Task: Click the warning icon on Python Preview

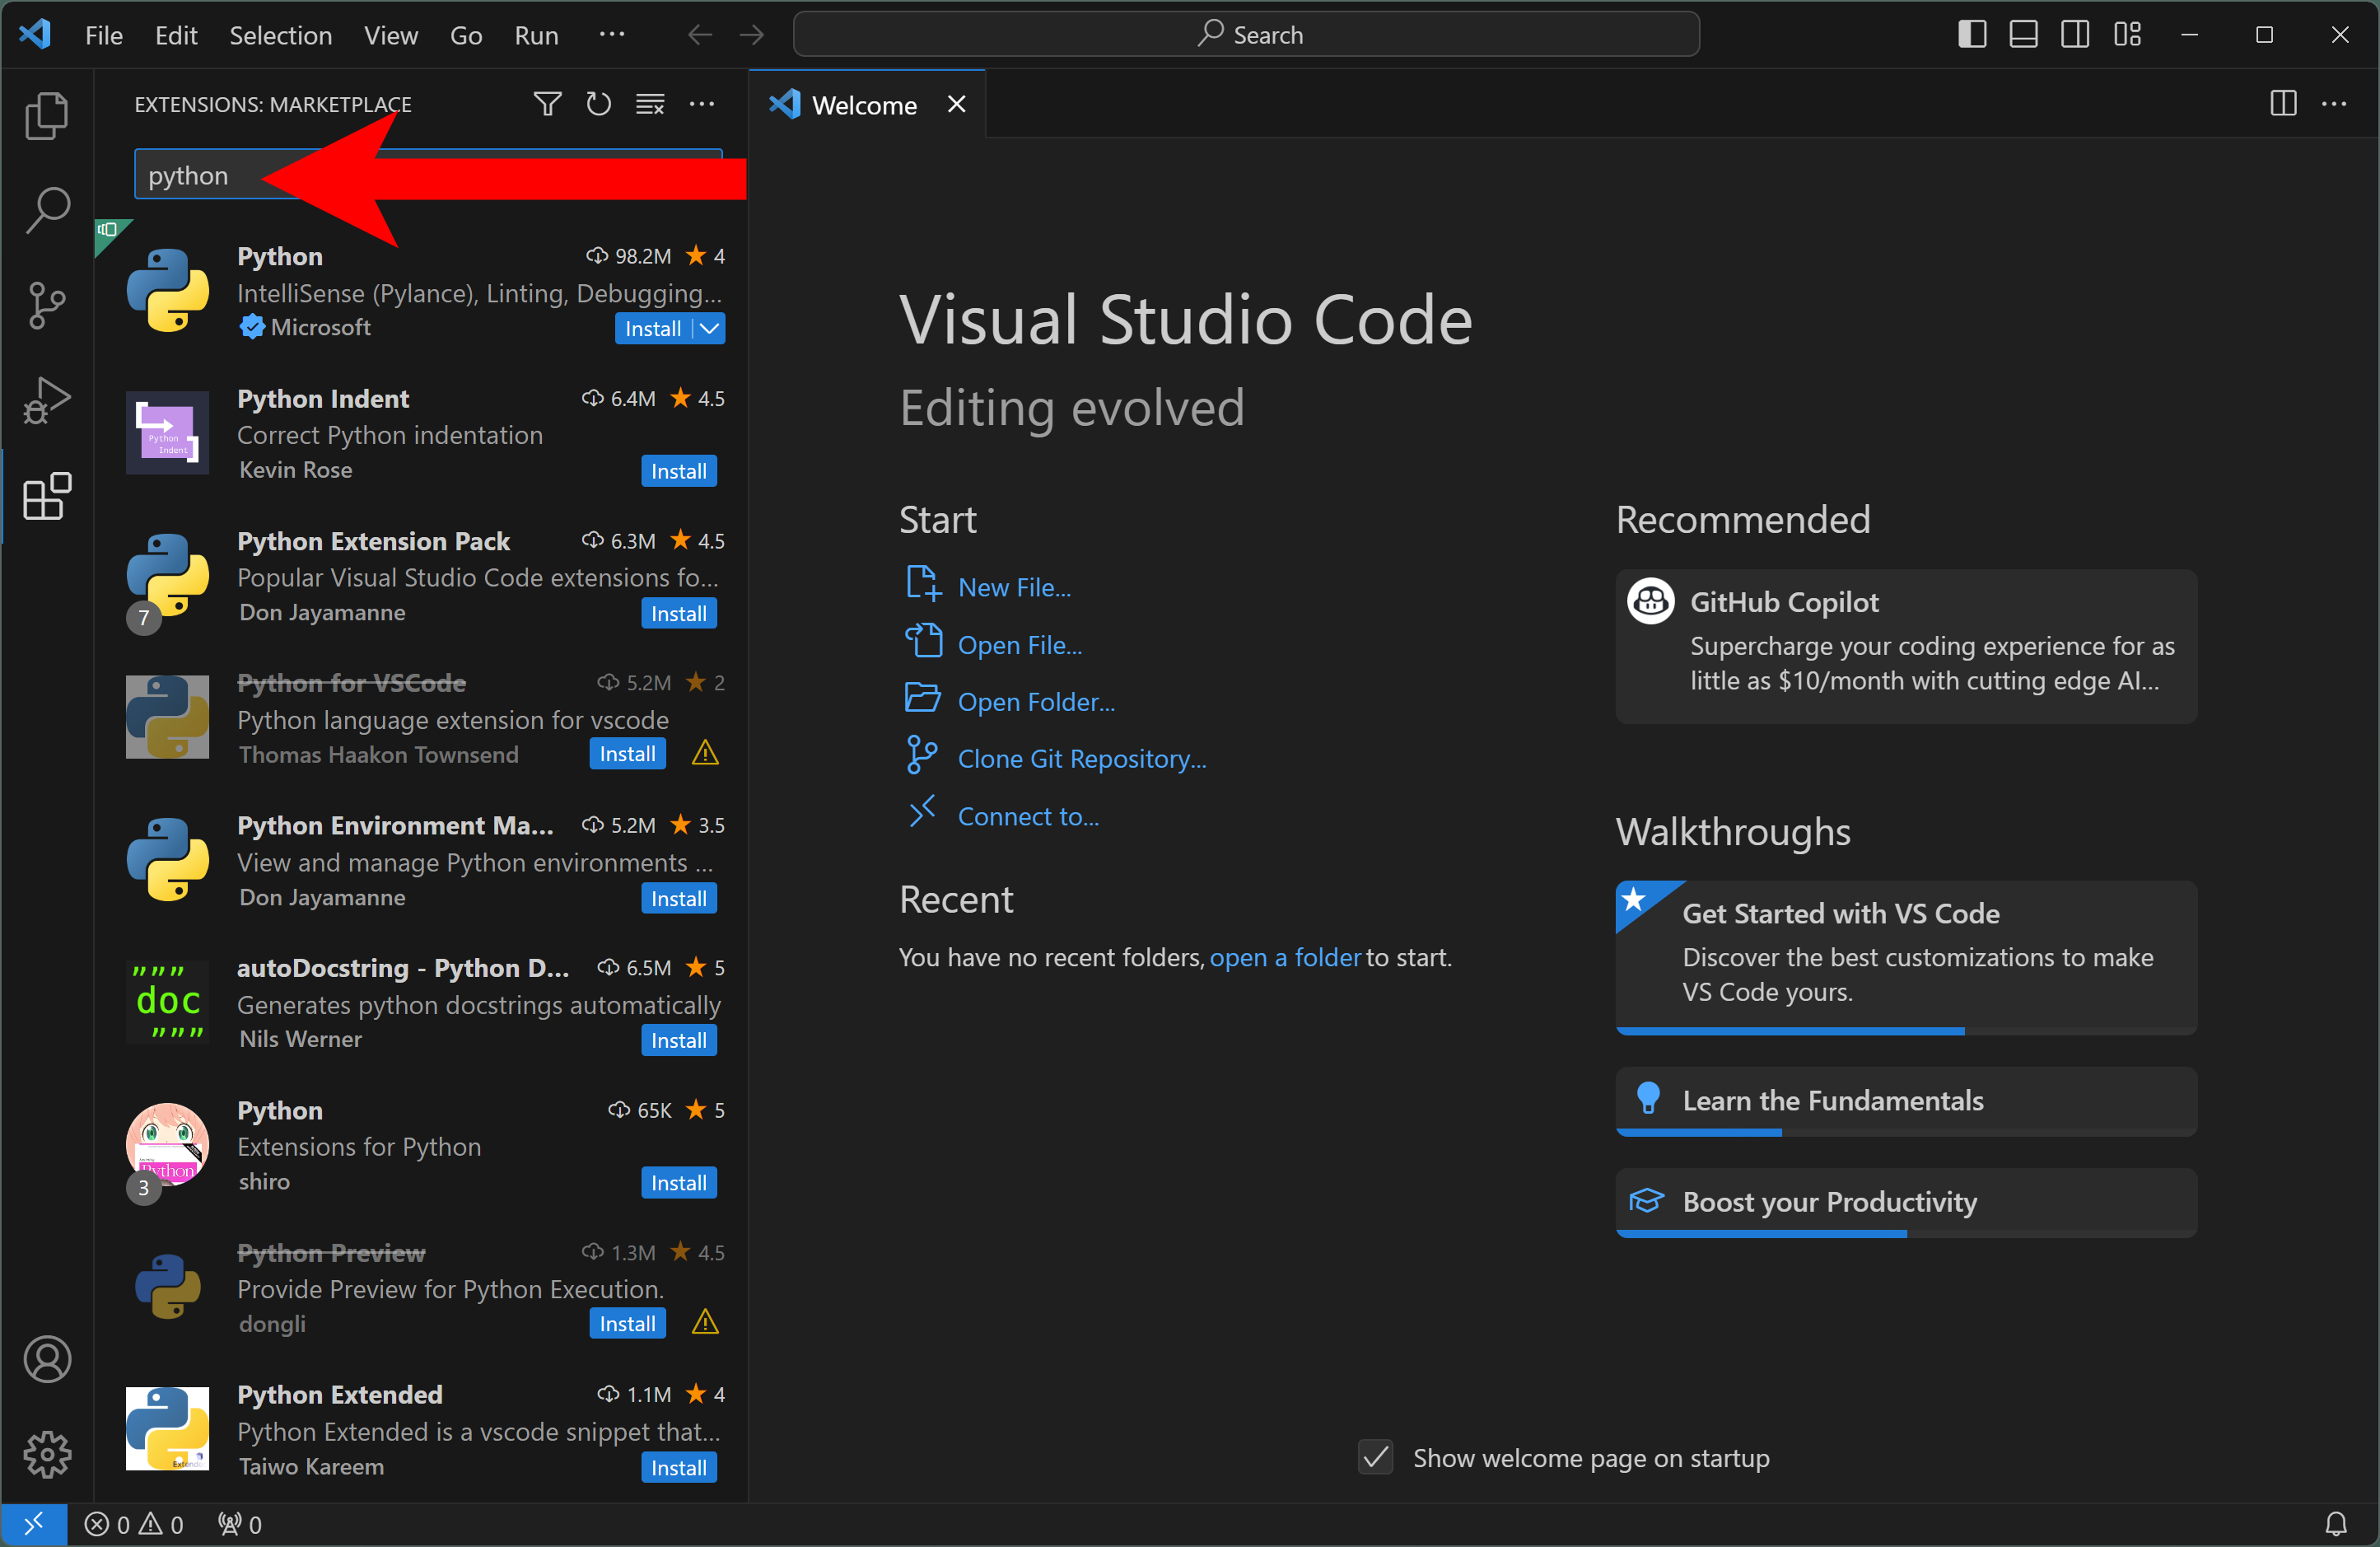Action: click(705, 1323)
